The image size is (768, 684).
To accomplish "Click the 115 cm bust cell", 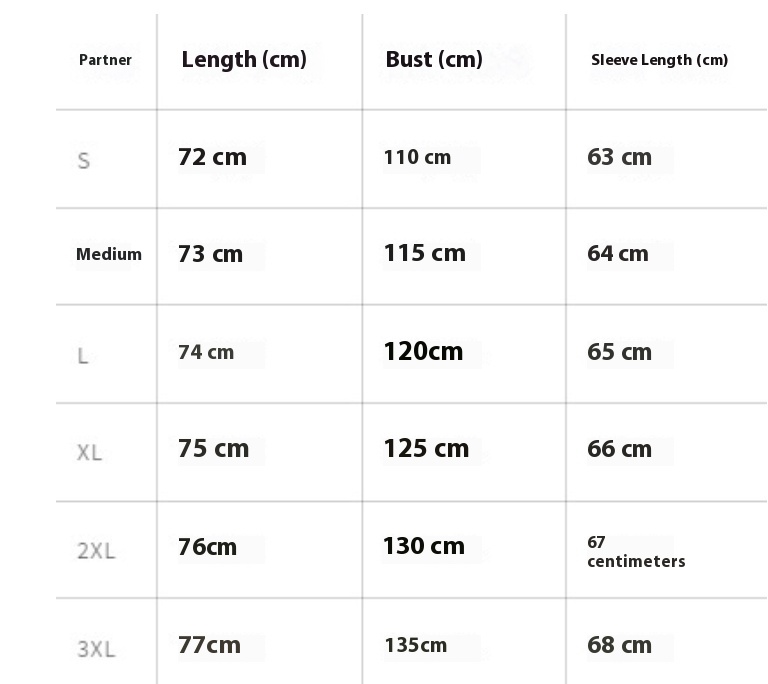I will (424, 254).
